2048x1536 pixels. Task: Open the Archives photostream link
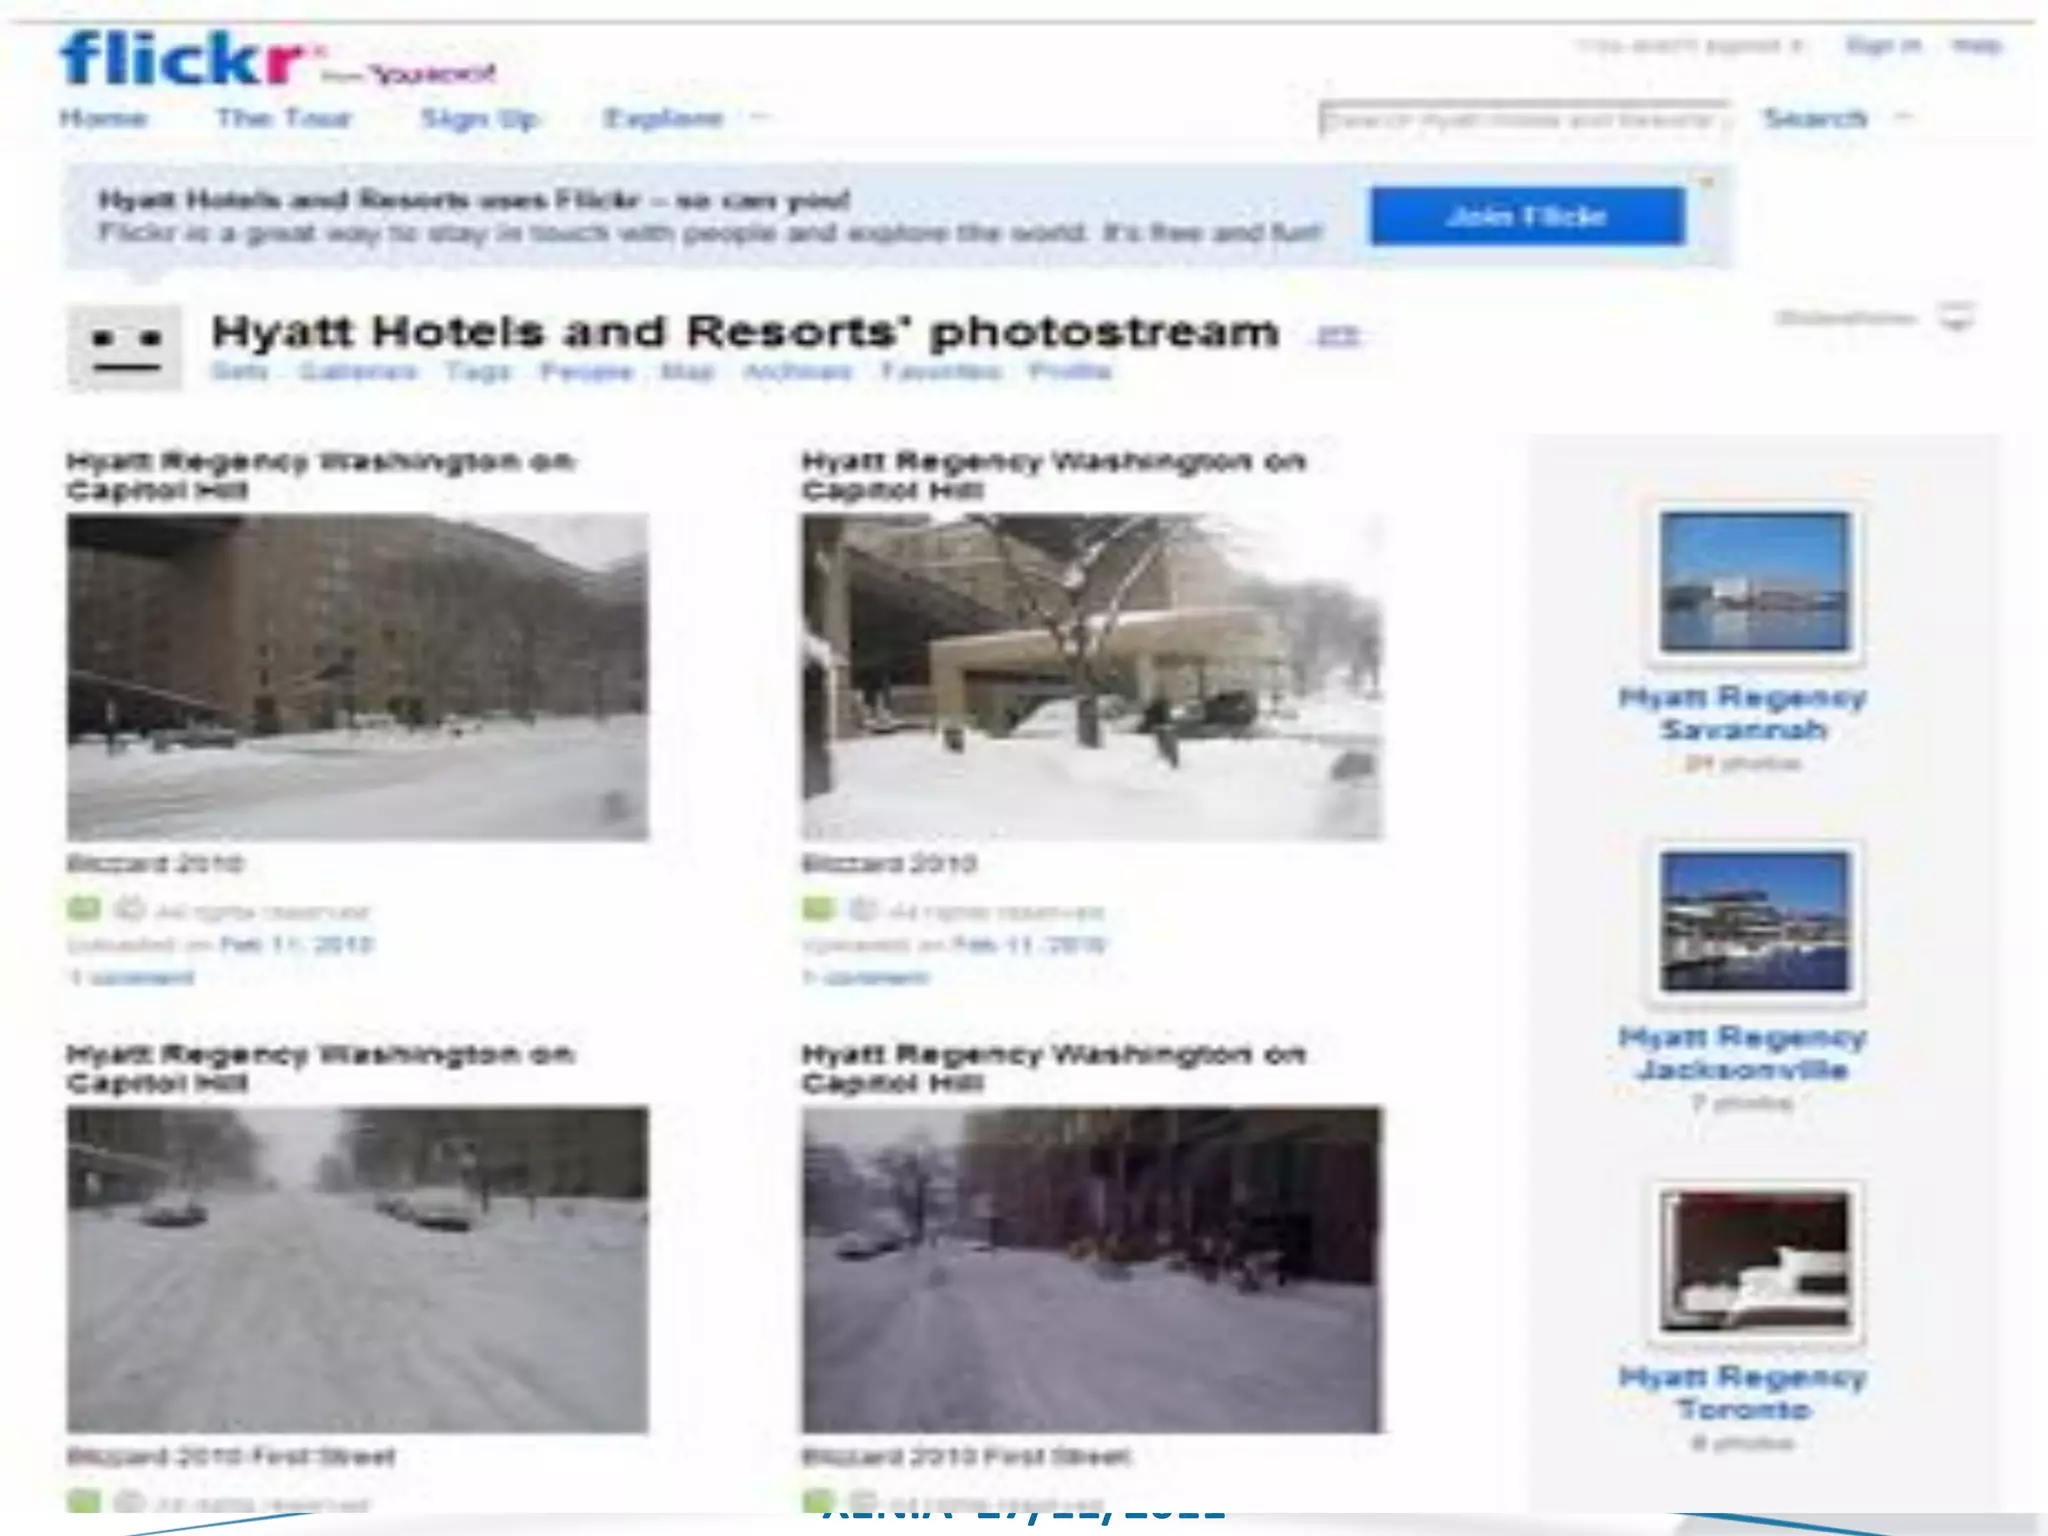pos(797,372)
